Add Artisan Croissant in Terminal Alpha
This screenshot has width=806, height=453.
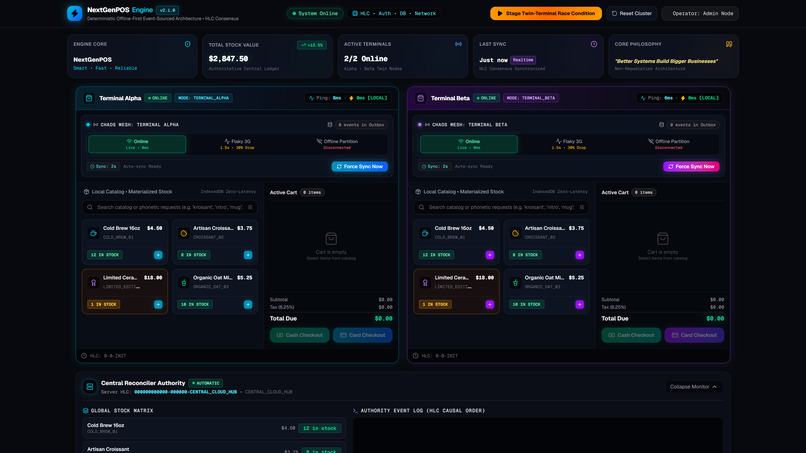248,255
